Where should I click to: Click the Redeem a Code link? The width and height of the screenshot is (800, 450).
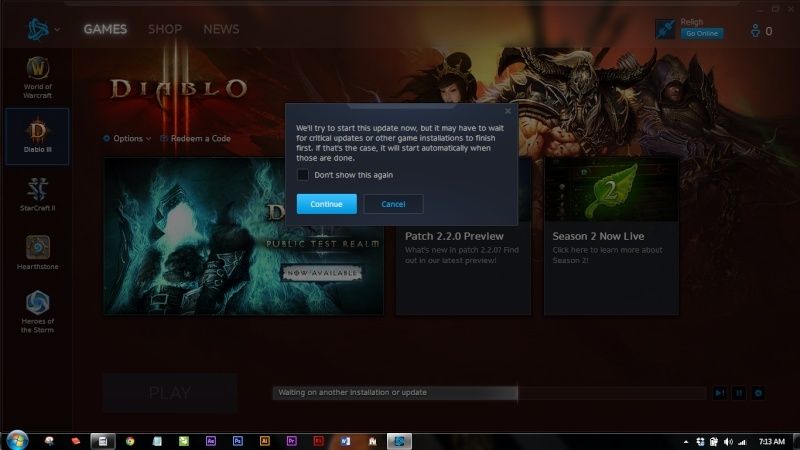coord(195,138)
